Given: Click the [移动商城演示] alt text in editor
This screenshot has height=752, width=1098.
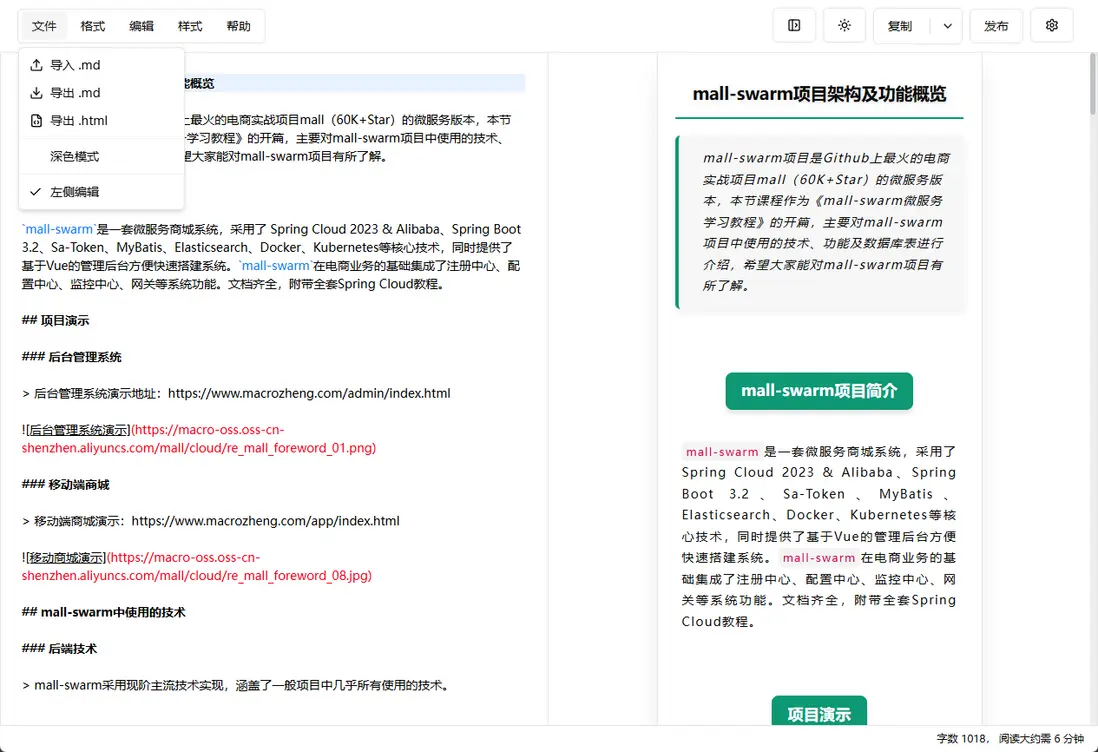Looking at the screenshot, I should 67,557.
